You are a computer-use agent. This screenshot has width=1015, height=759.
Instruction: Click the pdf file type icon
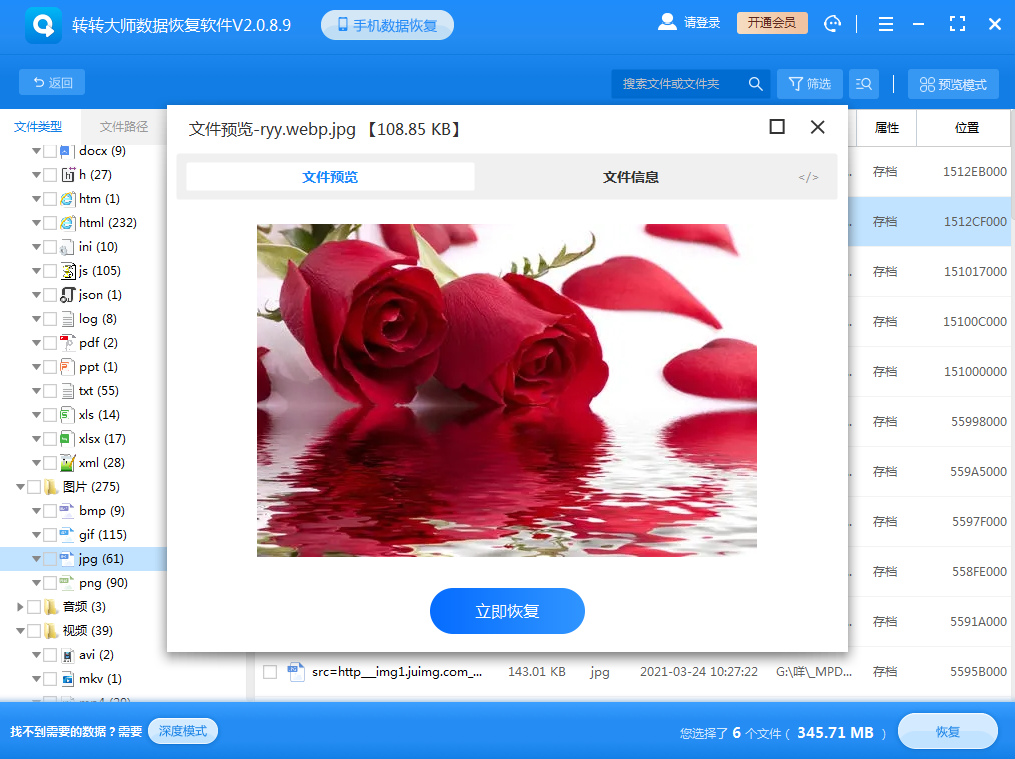click(67, 343)
